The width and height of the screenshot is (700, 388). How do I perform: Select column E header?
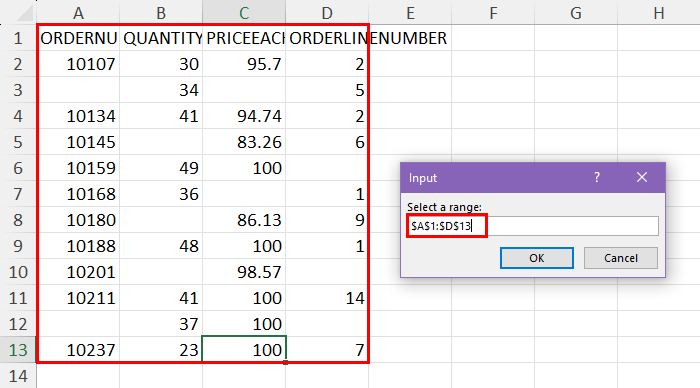410,13
